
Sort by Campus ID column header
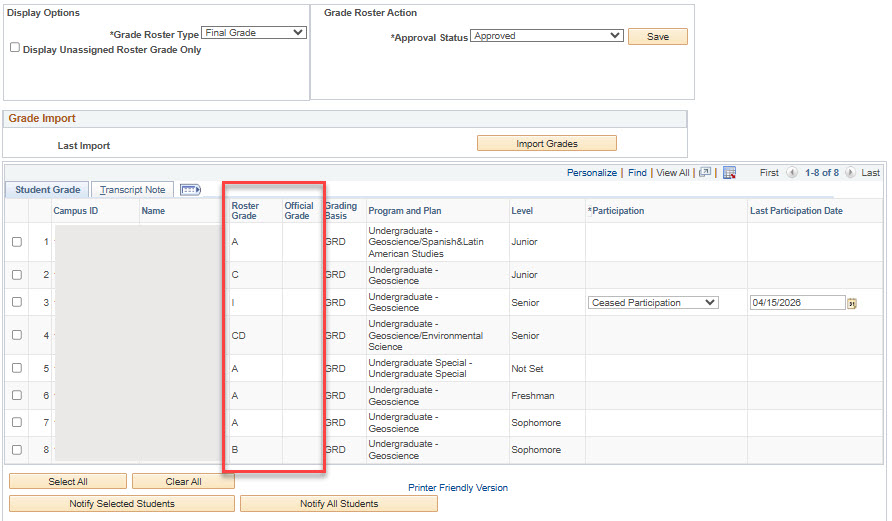[x=76, y=210]
